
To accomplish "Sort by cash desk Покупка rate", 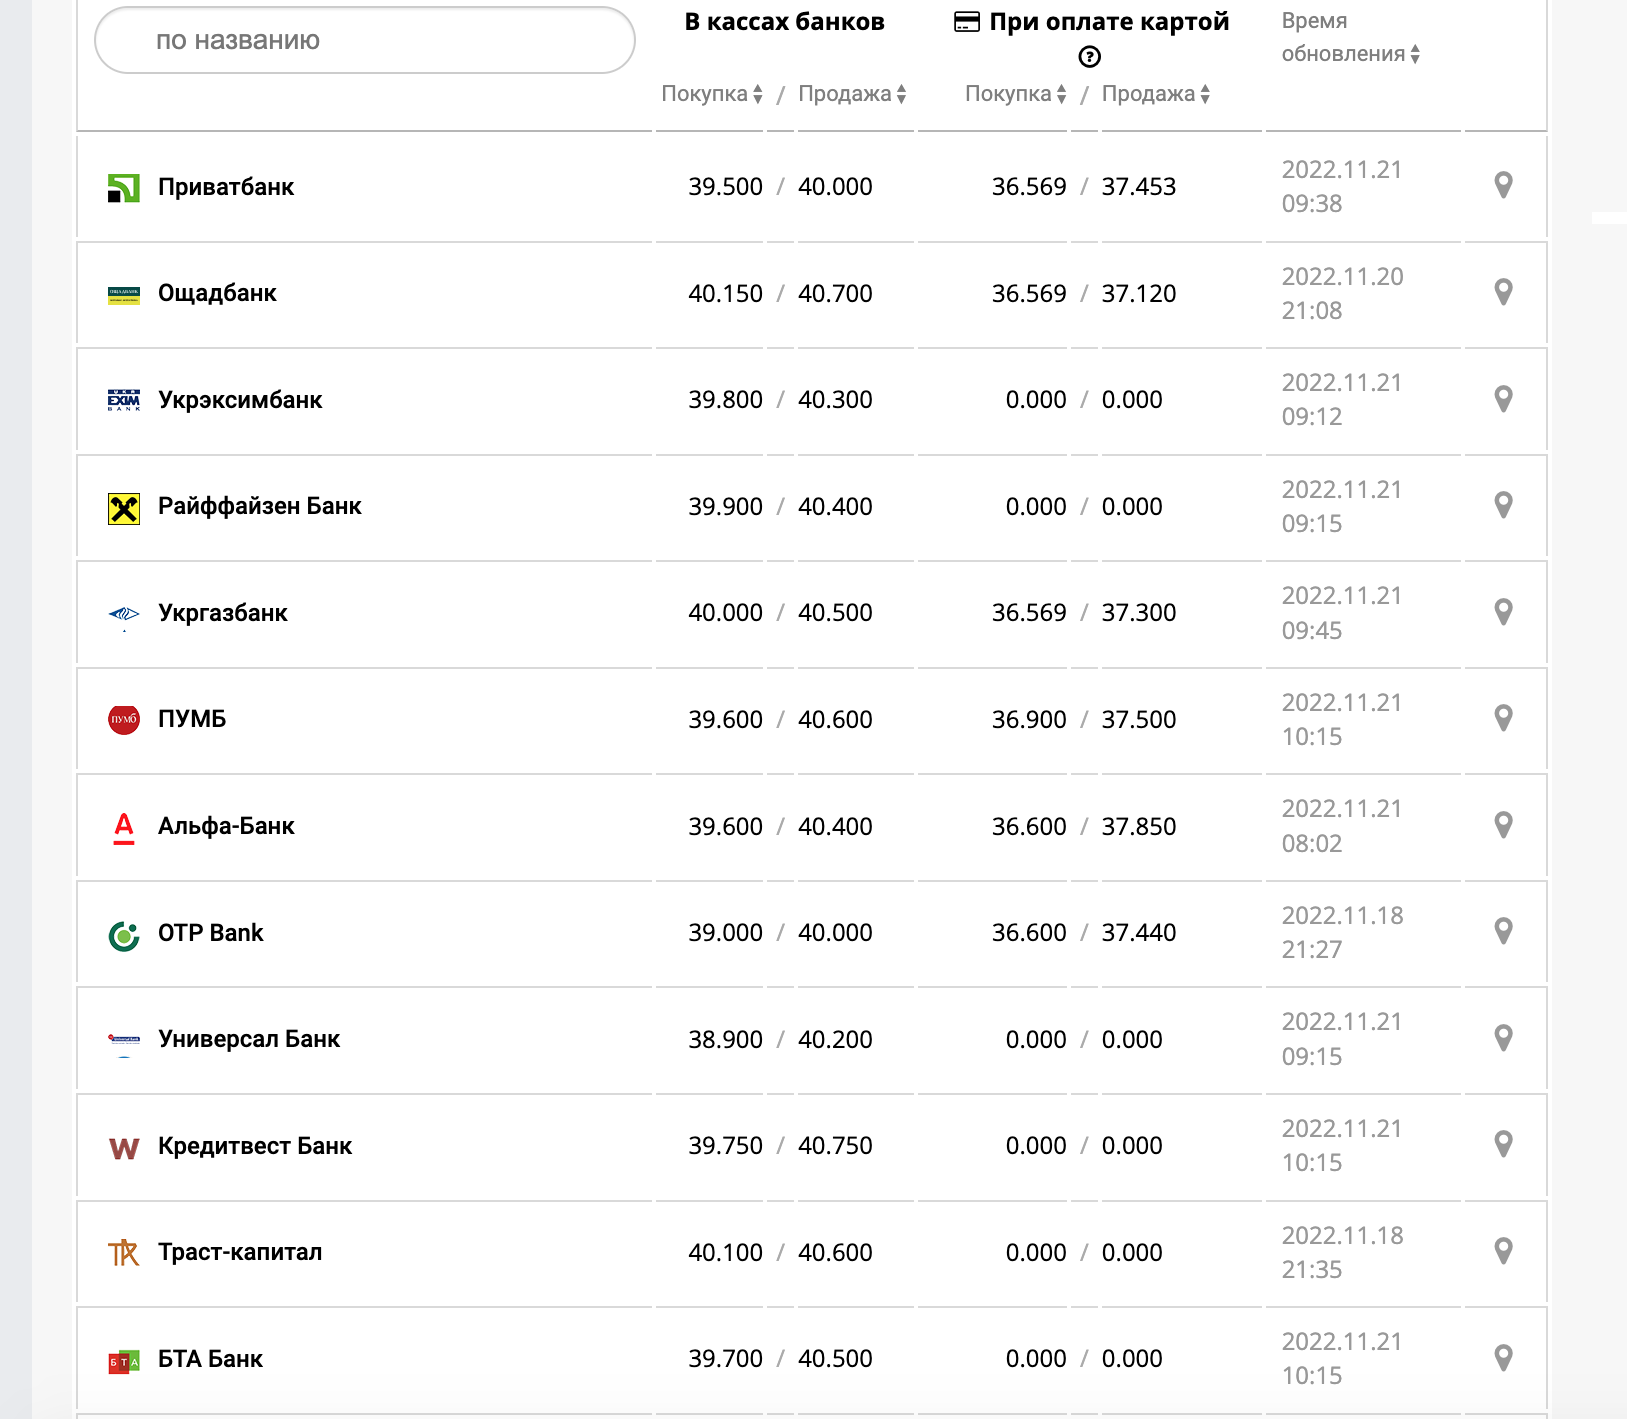I will click(x=712, y=94).
